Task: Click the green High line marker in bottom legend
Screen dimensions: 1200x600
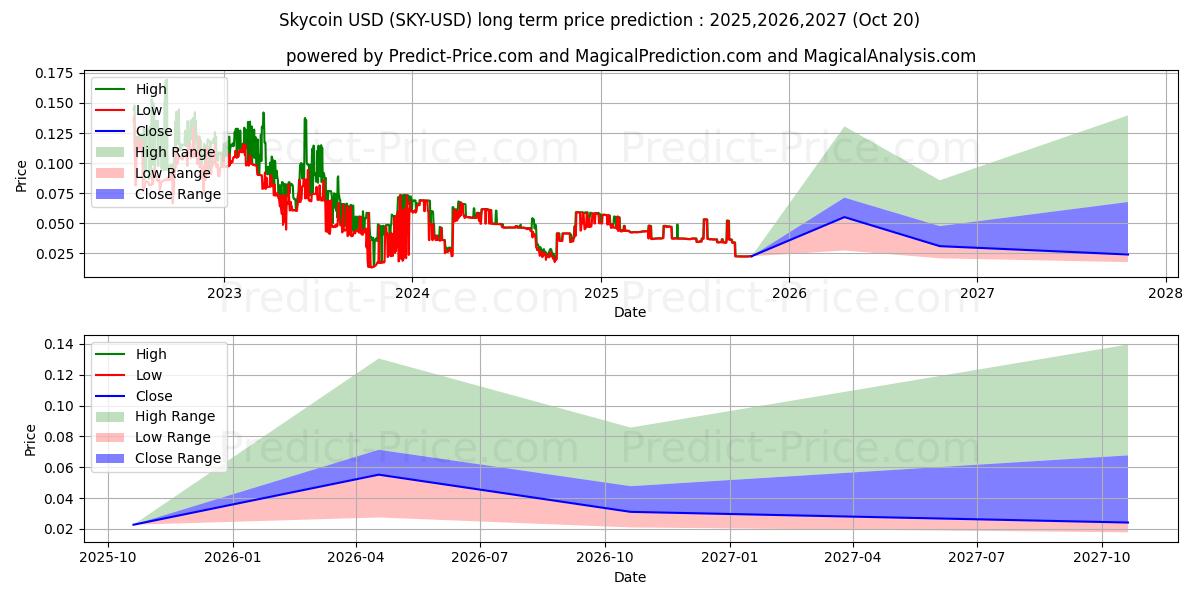Action: (x=111, y=355)
